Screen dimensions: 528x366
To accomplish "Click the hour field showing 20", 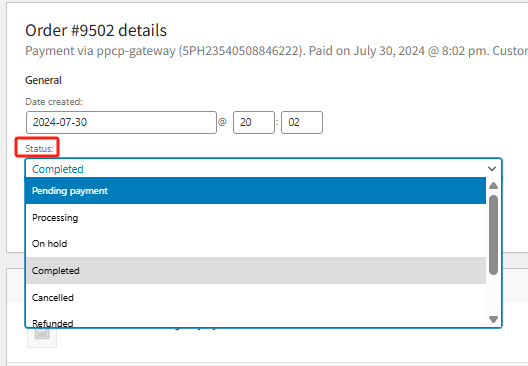I will [254, 123].
